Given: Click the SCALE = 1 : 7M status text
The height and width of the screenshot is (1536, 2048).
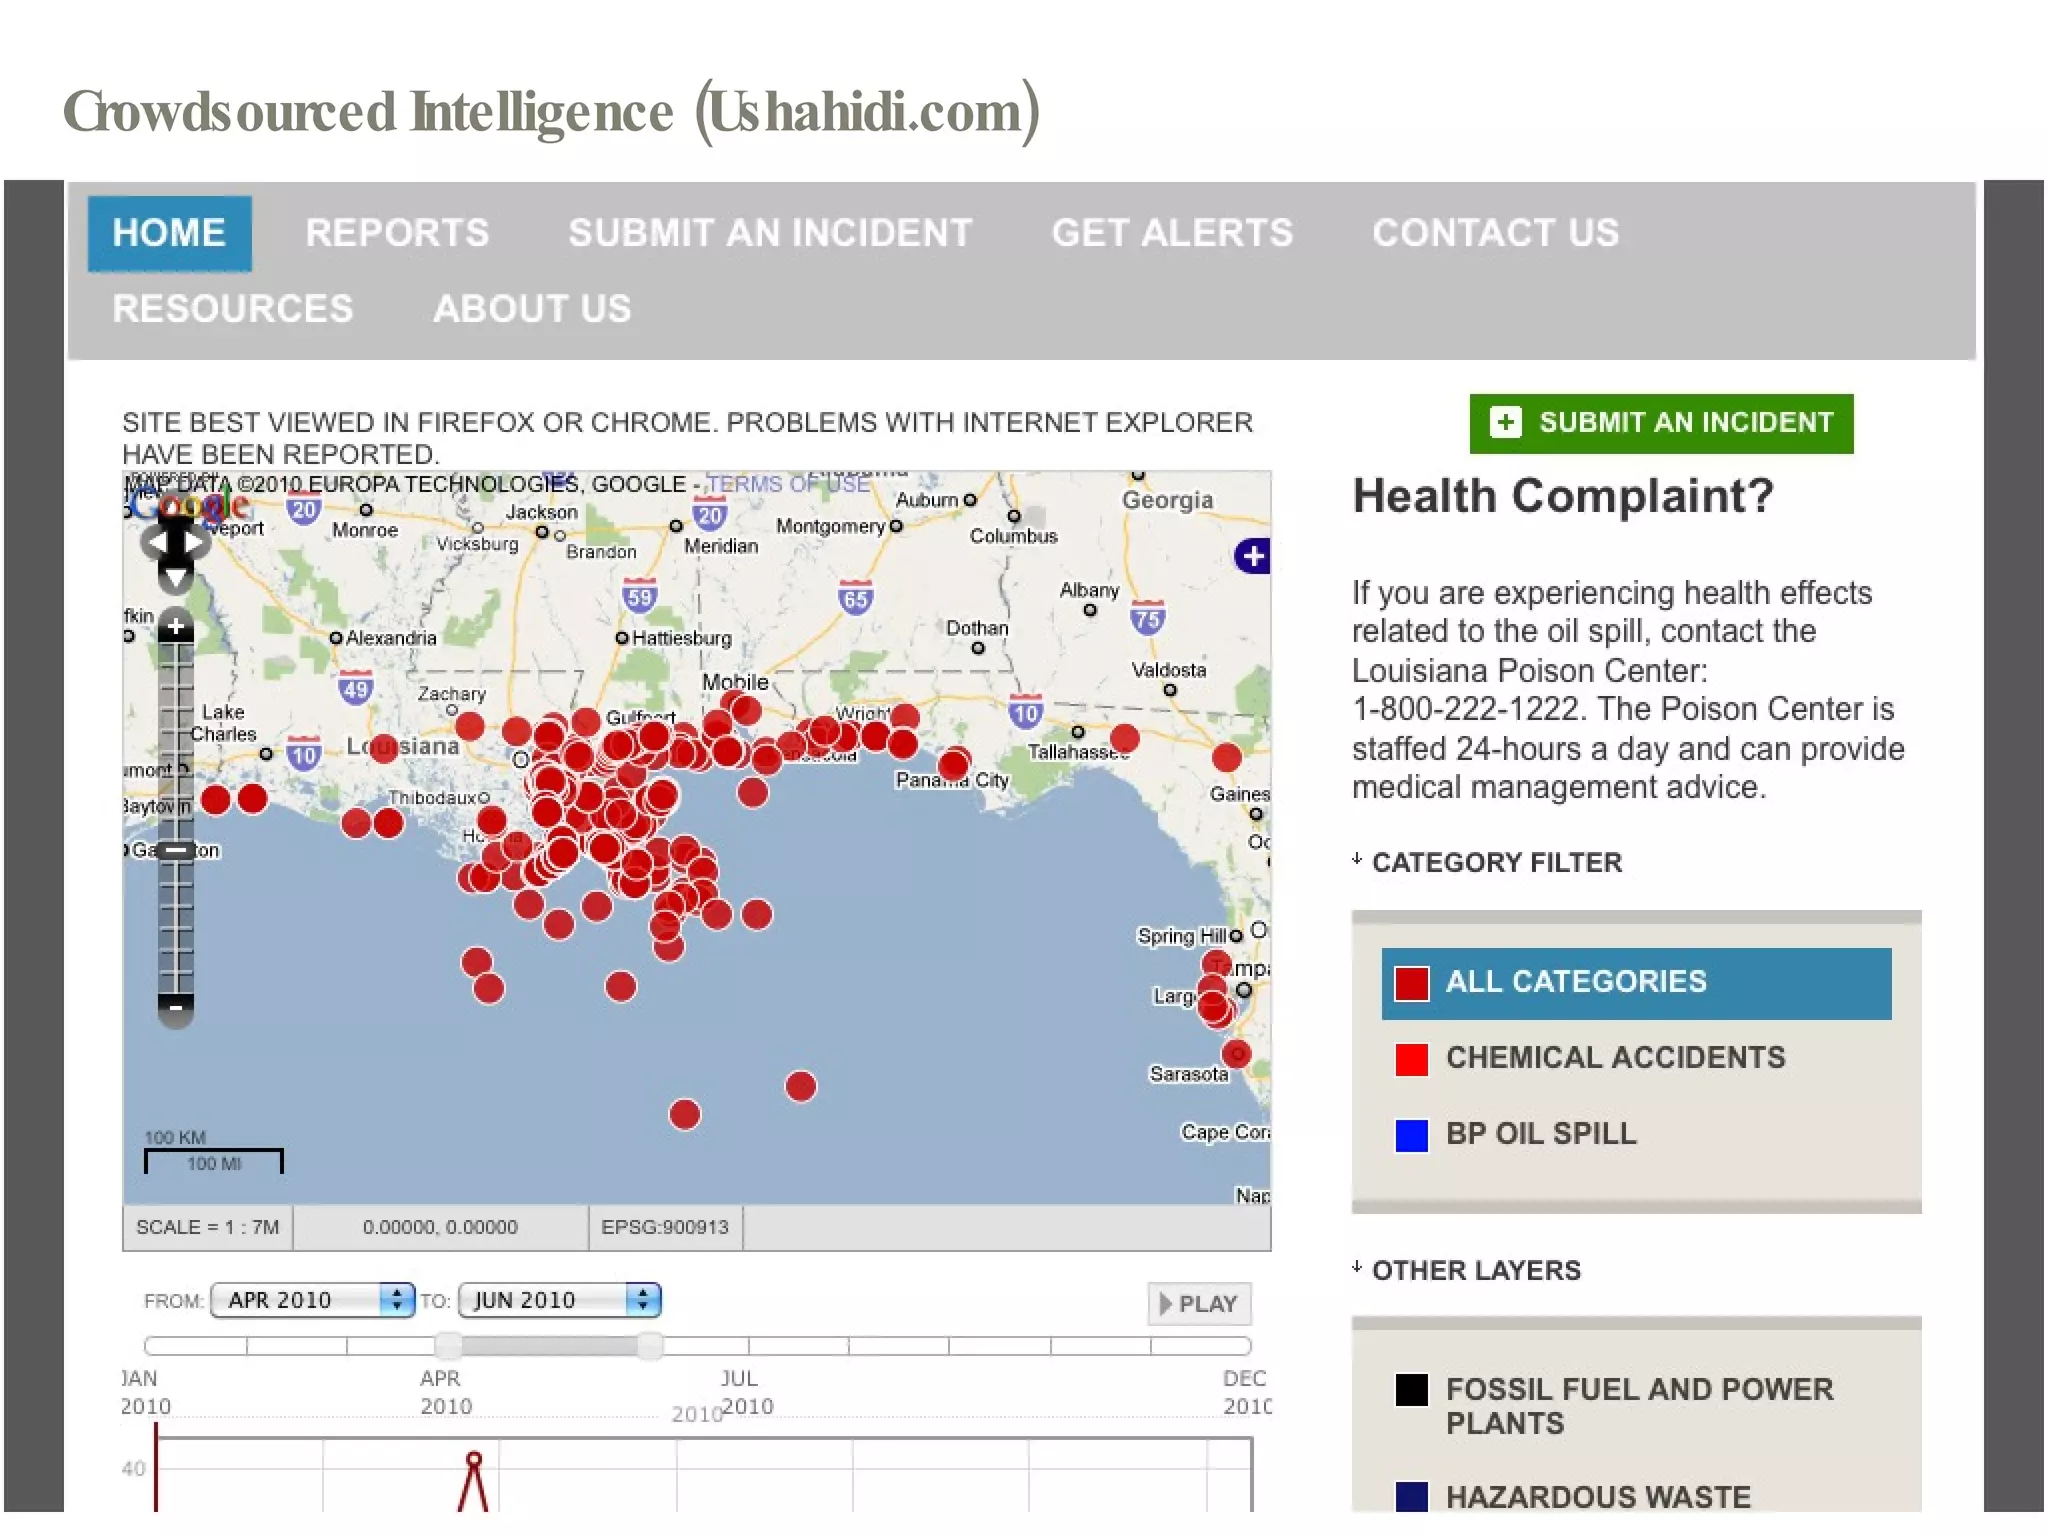Looking at the screenshot, I should point(208,1227).
